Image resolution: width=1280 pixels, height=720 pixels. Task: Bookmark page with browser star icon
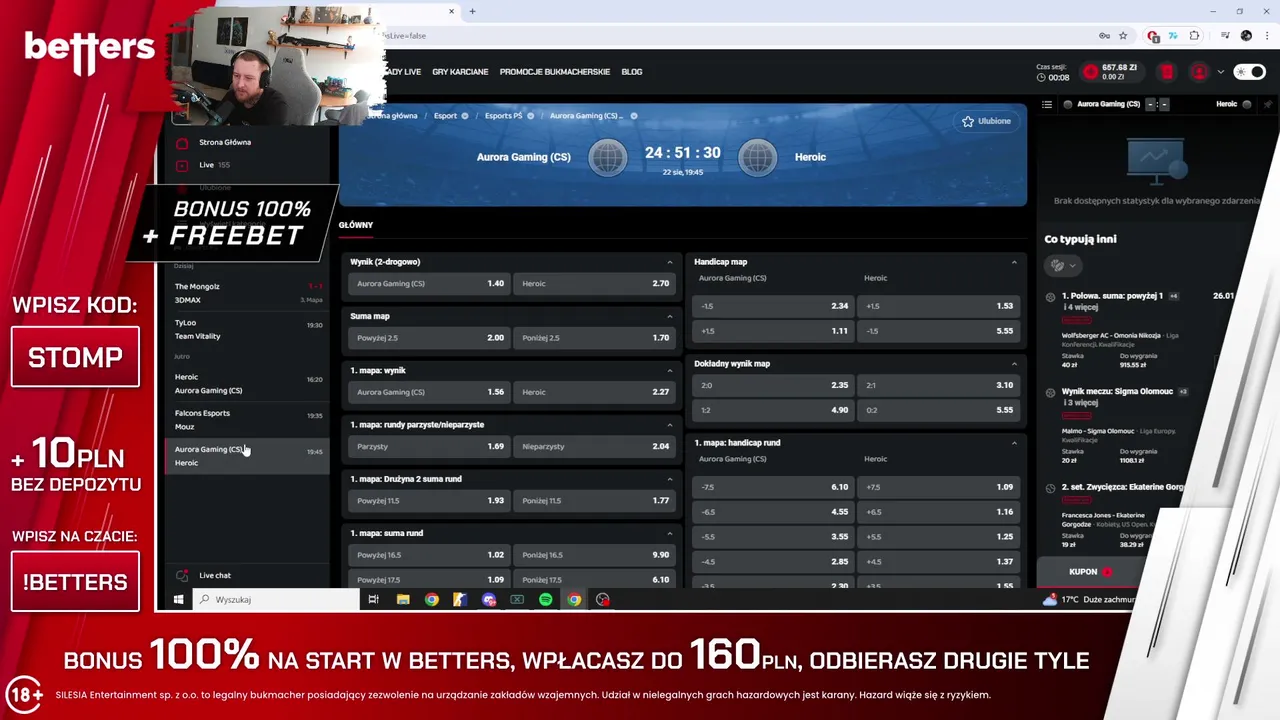tap(1123, 36)
